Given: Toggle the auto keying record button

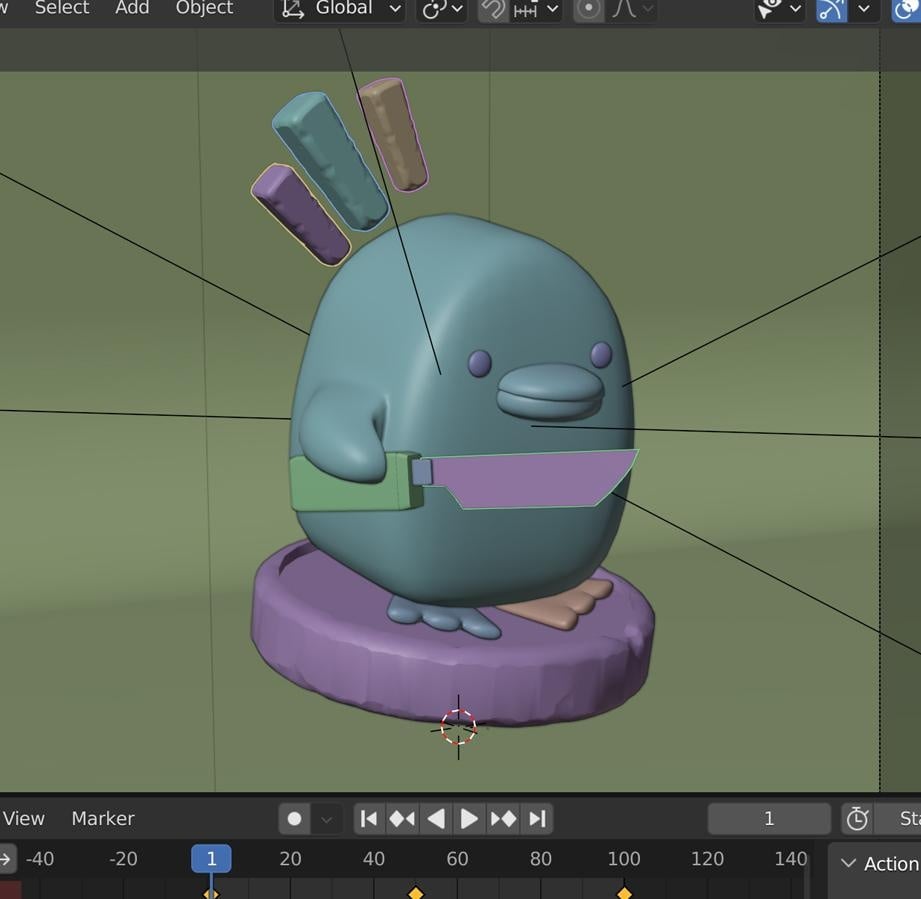Looking at the screenshot, I should pyautogui.click(x=294, y=819).
